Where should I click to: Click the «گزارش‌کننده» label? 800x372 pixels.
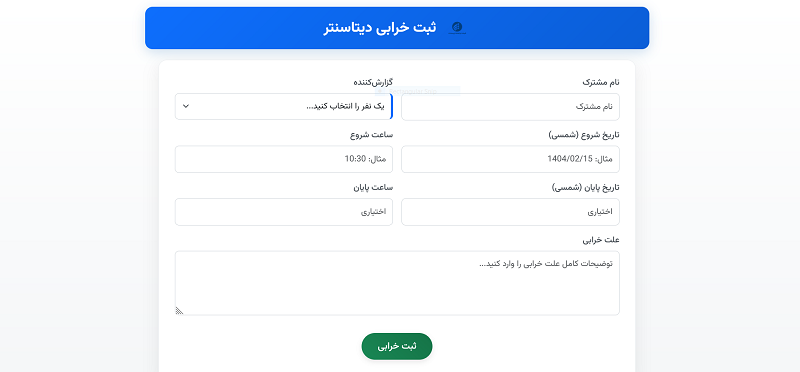point(373,82)
